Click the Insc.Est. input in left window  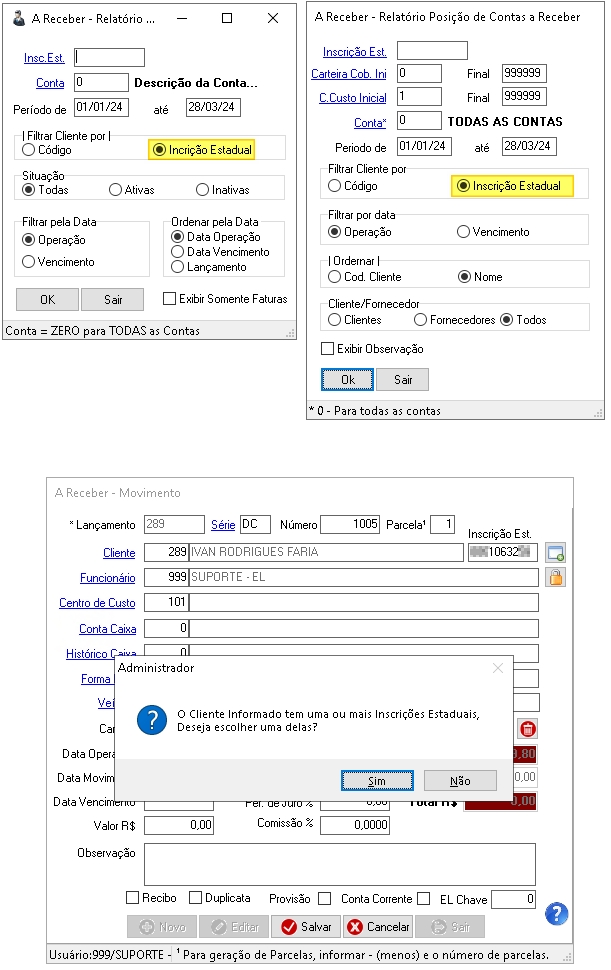point(109,58)
